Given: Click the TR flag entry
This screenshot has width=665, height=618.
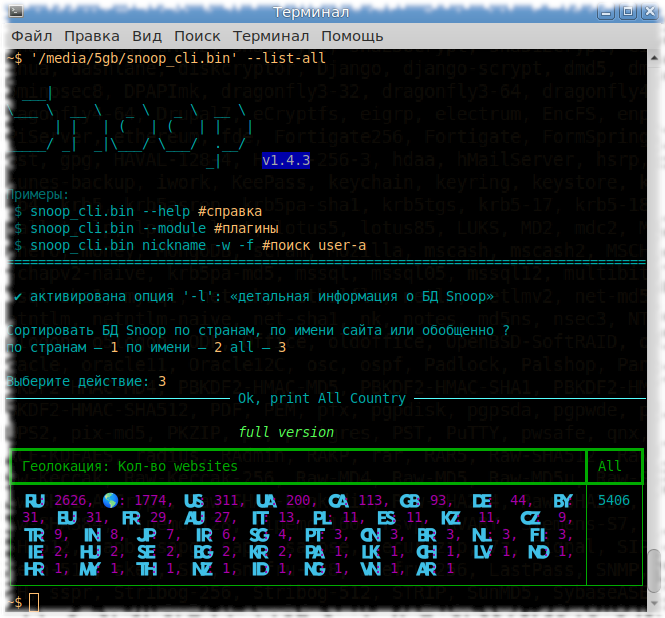Looking at the screenshot, I should [35, 535].
